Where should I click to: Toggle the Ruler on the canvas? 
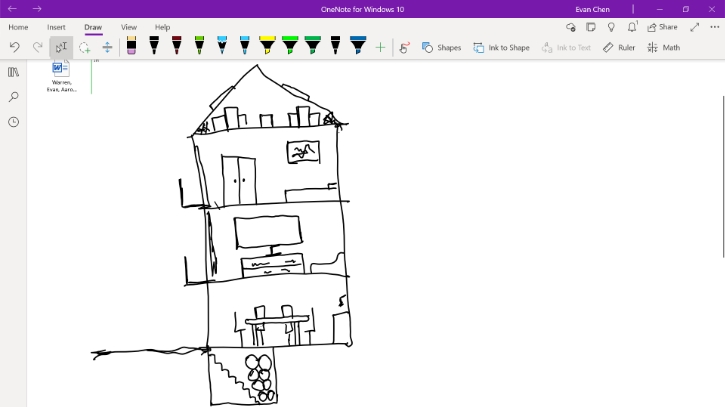618,47
